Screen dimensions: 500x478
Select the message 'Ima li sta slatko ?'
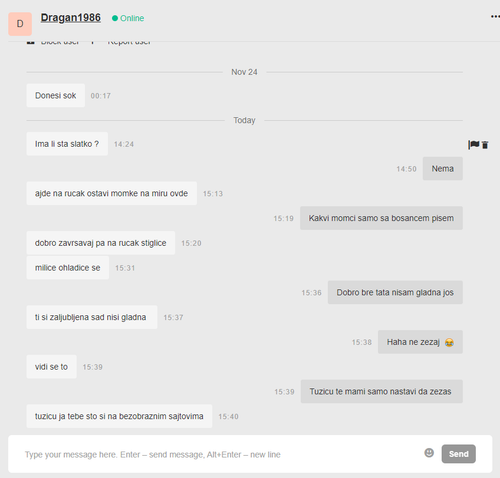point(67,144)
